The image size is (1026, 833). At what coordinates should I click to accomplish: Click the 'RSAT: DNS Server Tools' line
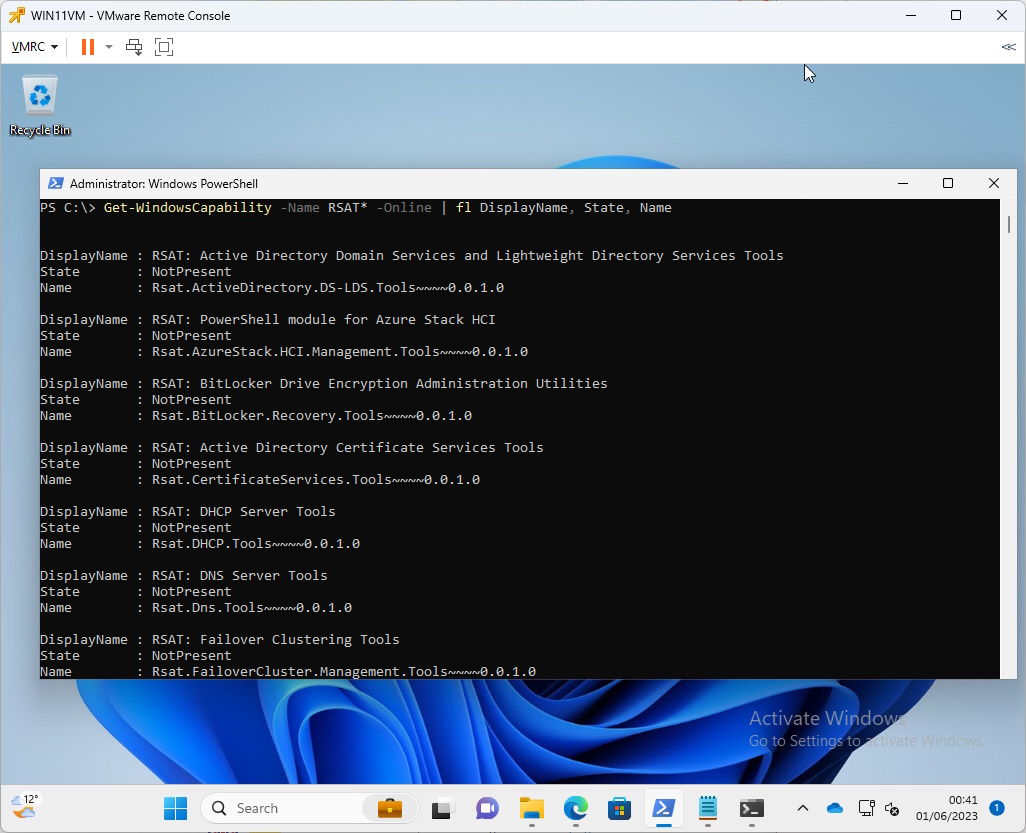point(239,576)
